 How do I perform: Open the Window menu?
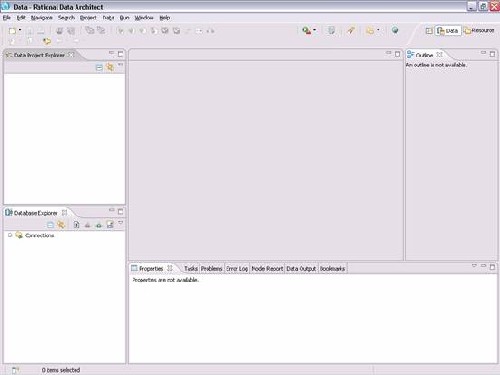click(144, 18)
